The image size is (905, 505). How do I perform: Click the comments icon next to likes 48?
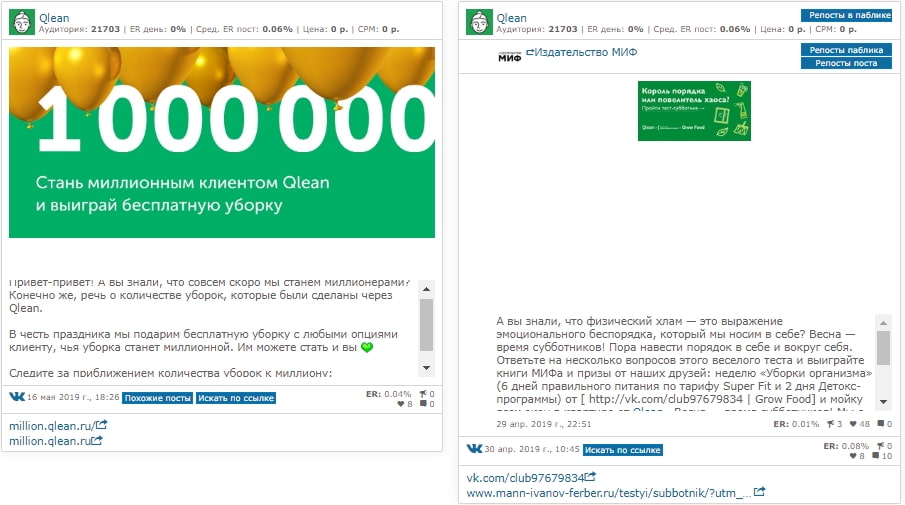(881, 424)
